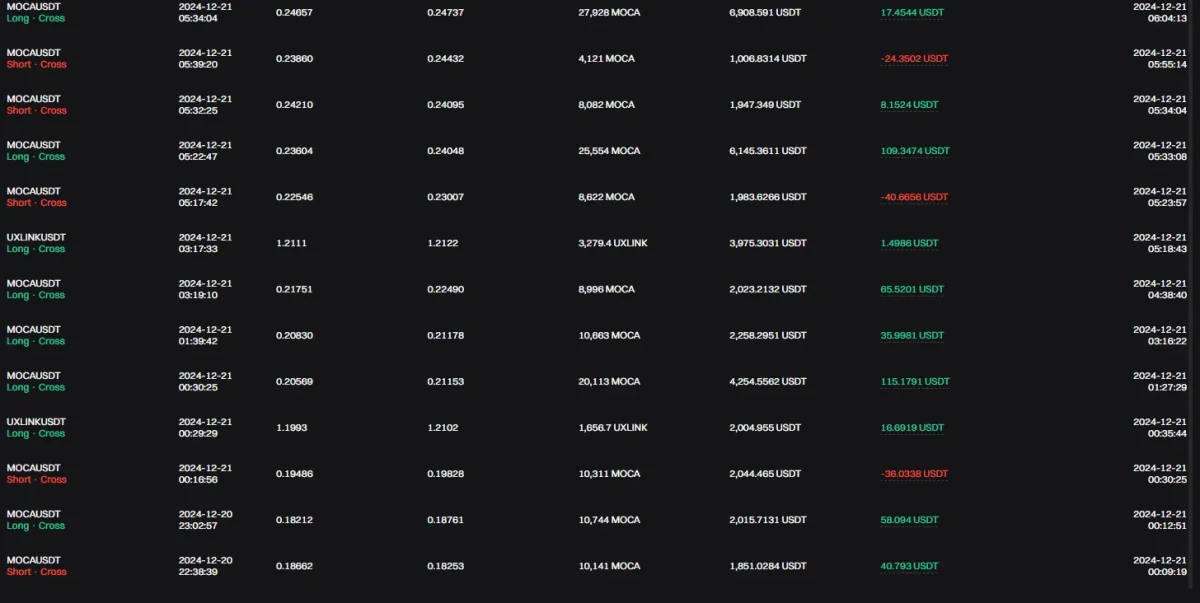Viewport: 1200px width, 603px height.
Task: Click the 3,279.4 UXLINK quantity
Action: 613,243
